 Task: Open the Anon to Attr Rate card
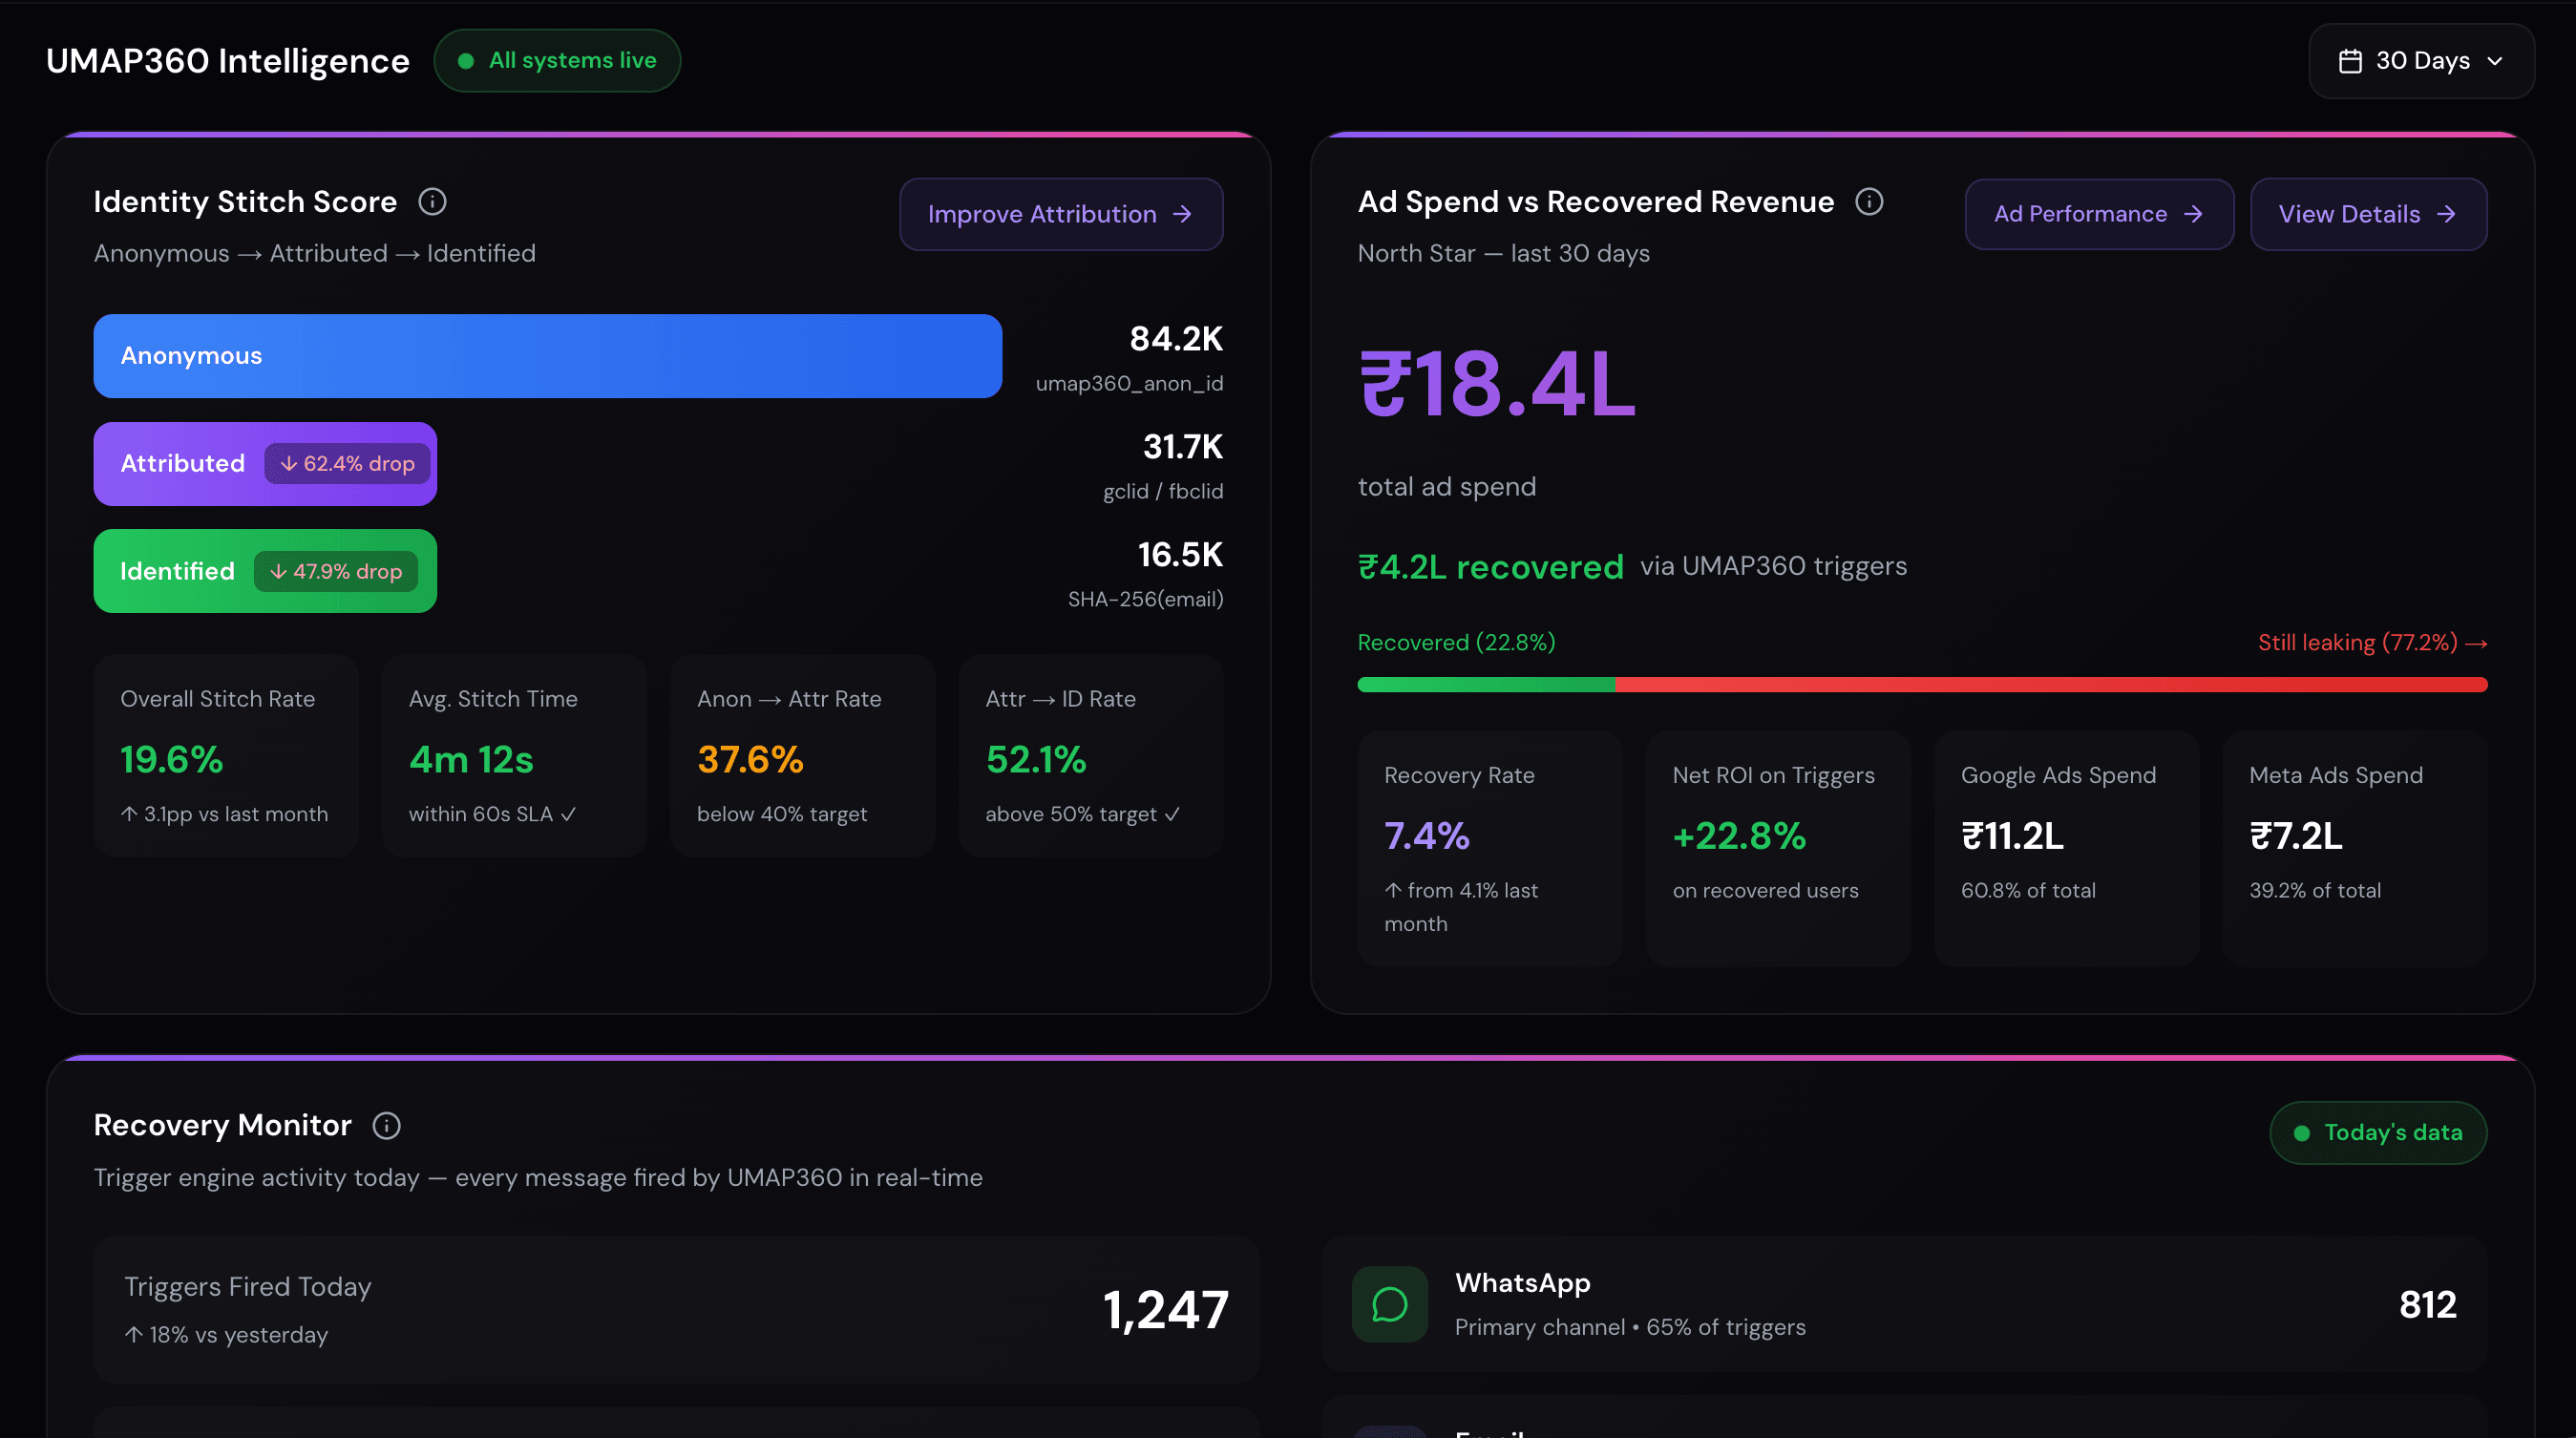pos(803,756)
